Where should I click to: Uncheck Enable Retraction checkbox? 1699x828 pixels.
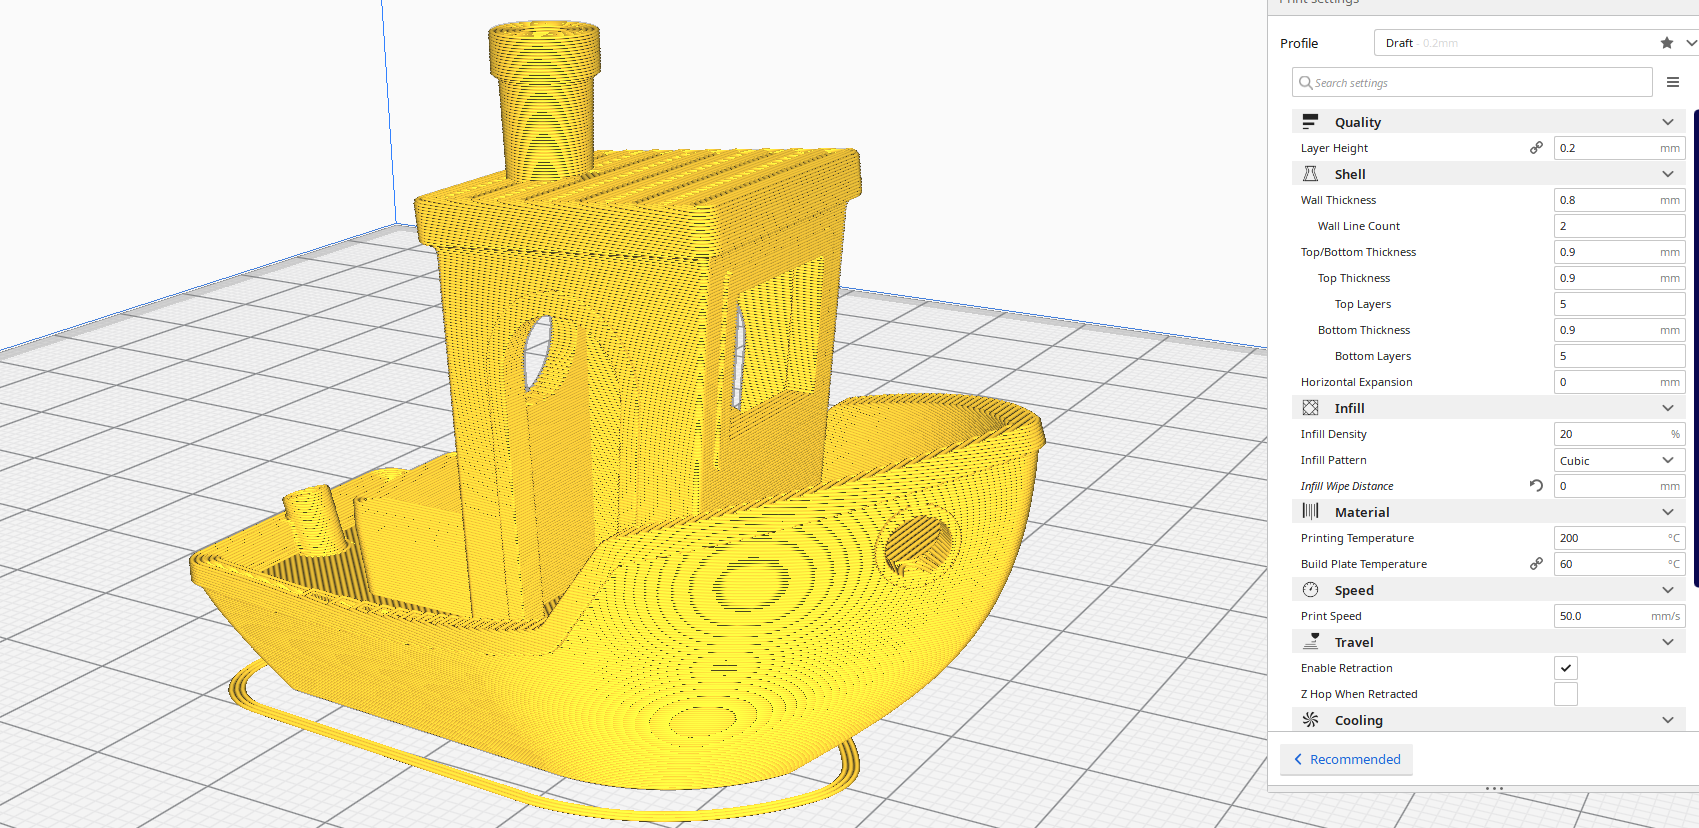pyautogui.click(x=1566, y=668)
